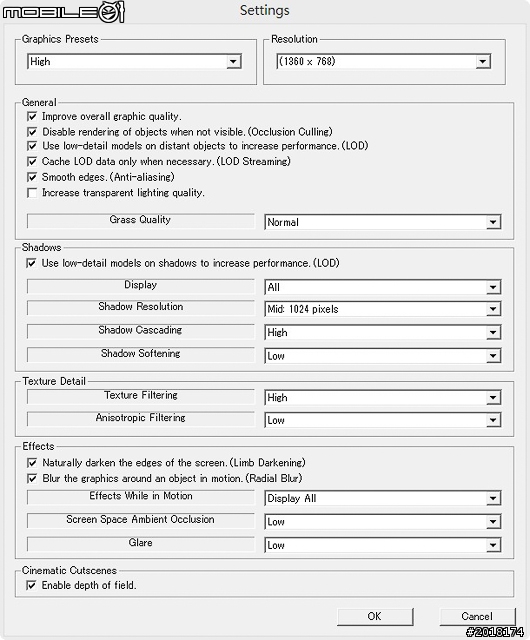Viewport: 530px width, 640px height.
Task: Toggle Improve overall graphic quality checkbox
Action: click(32, 117)
